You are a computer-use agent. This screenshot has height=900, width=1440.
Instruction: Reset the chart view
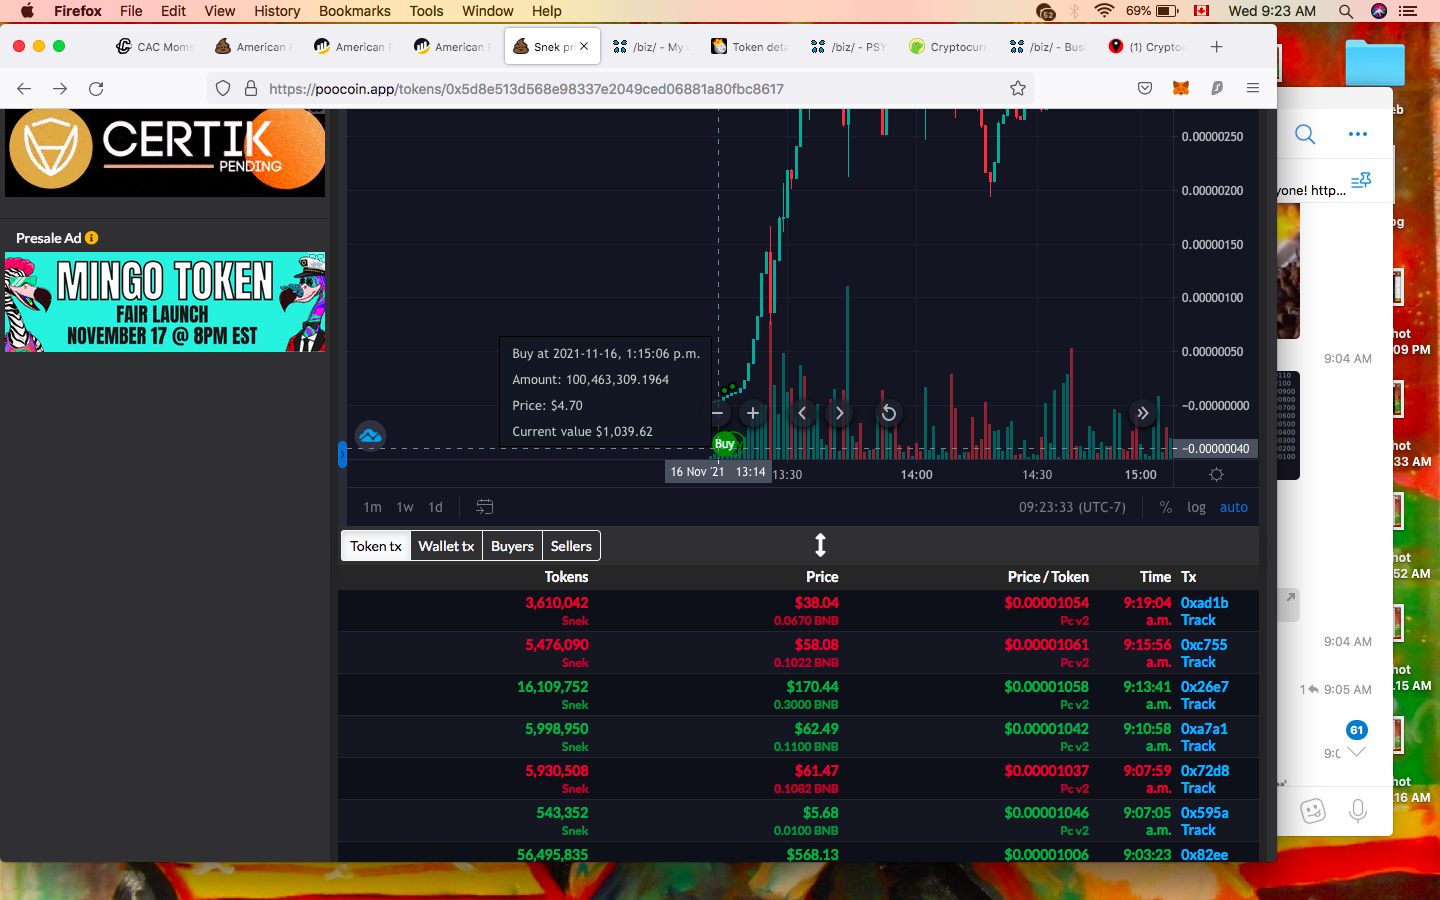(x=888, y=413)
